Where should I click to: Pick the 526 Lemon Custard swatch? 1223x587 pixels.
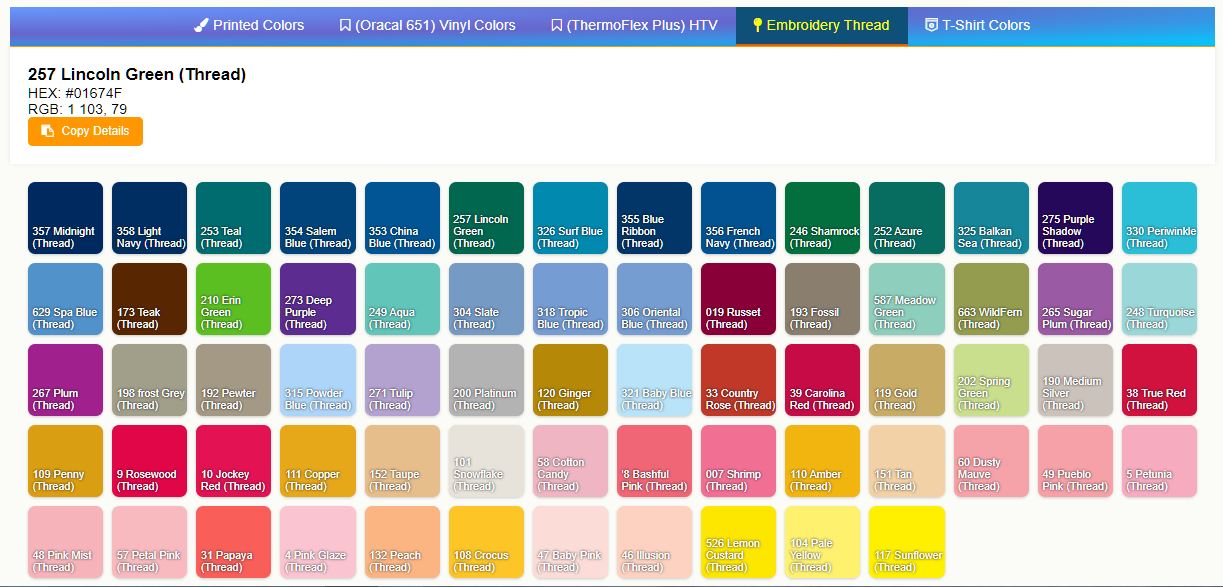[738, 541]
